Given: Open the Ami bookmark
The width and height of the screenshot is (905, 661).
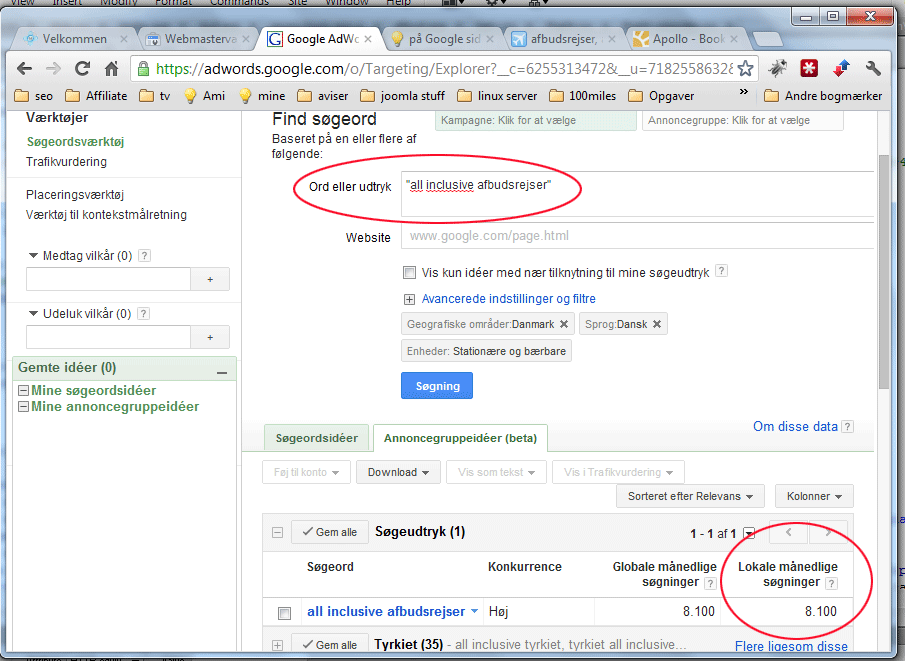Looking at the screenshot, I should tap(204, 96).
